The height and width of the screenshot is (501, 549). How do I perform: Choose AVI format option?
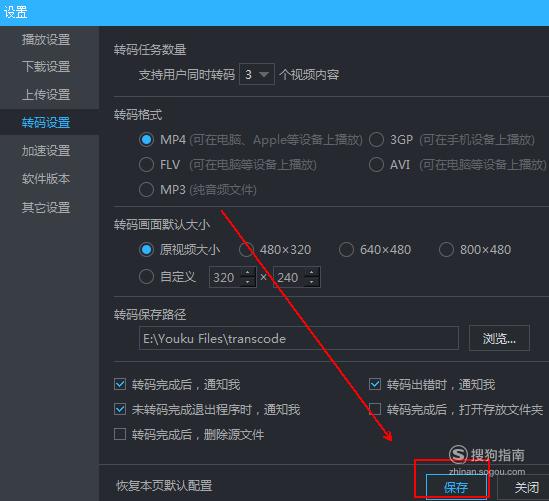point(376,165)
